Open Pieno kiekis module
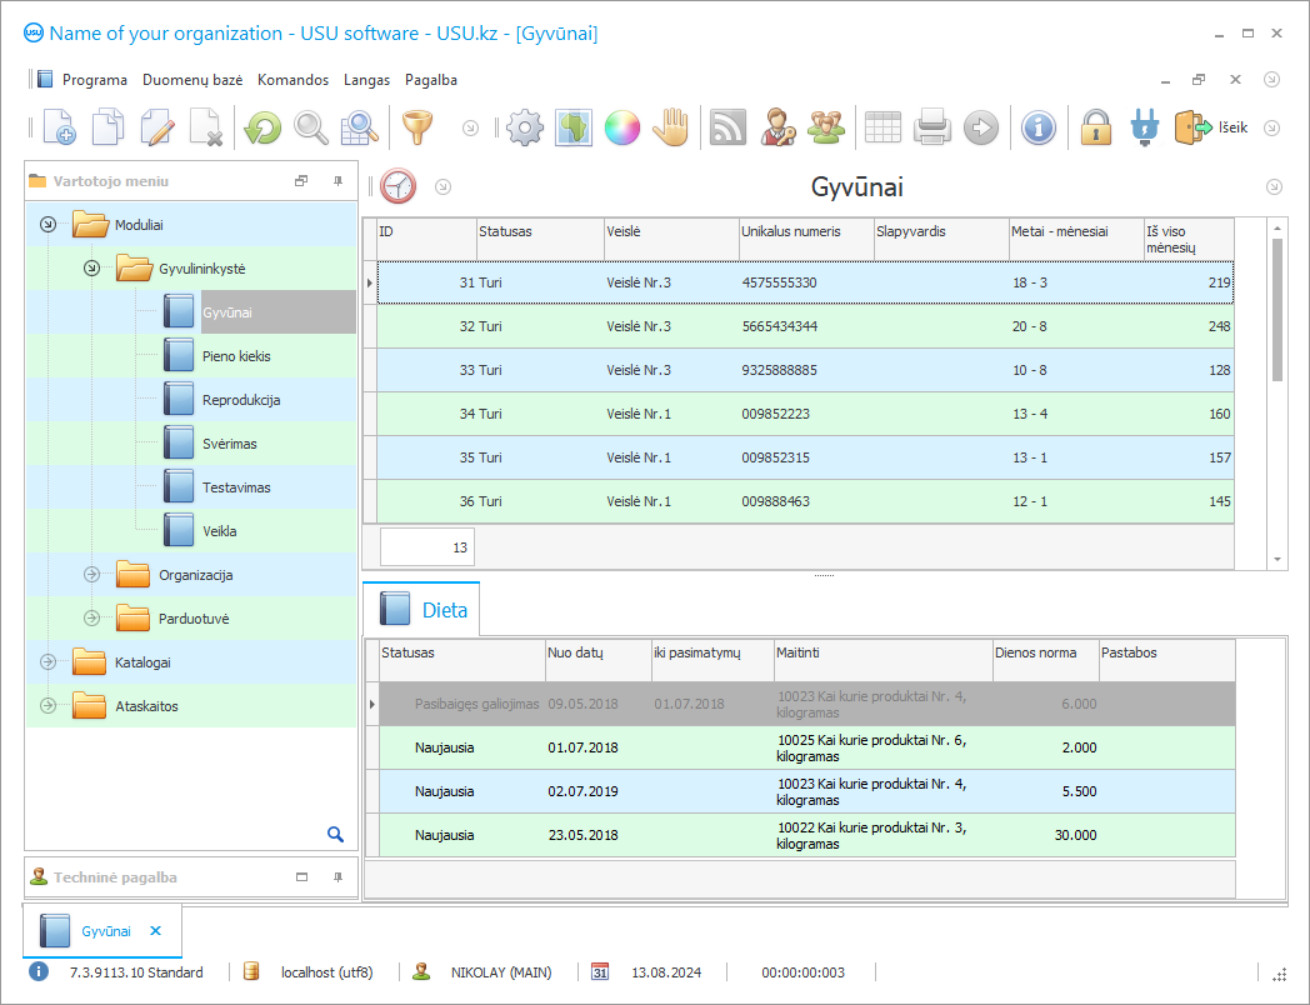Viewport: 1310px width, 1005px height. (x=236, y=357)
